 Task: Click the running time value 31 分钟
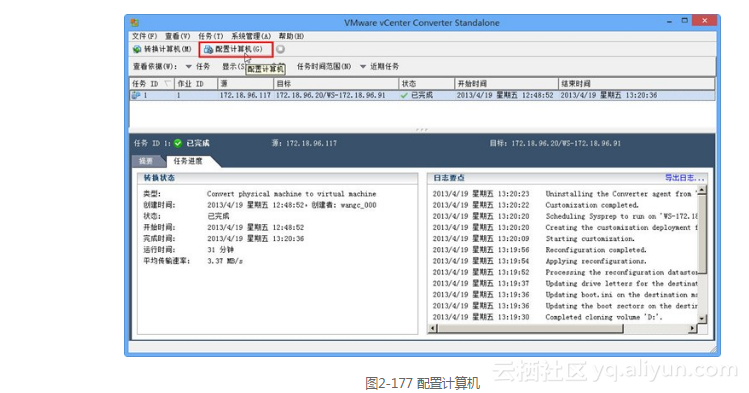[x=220, y=250]
